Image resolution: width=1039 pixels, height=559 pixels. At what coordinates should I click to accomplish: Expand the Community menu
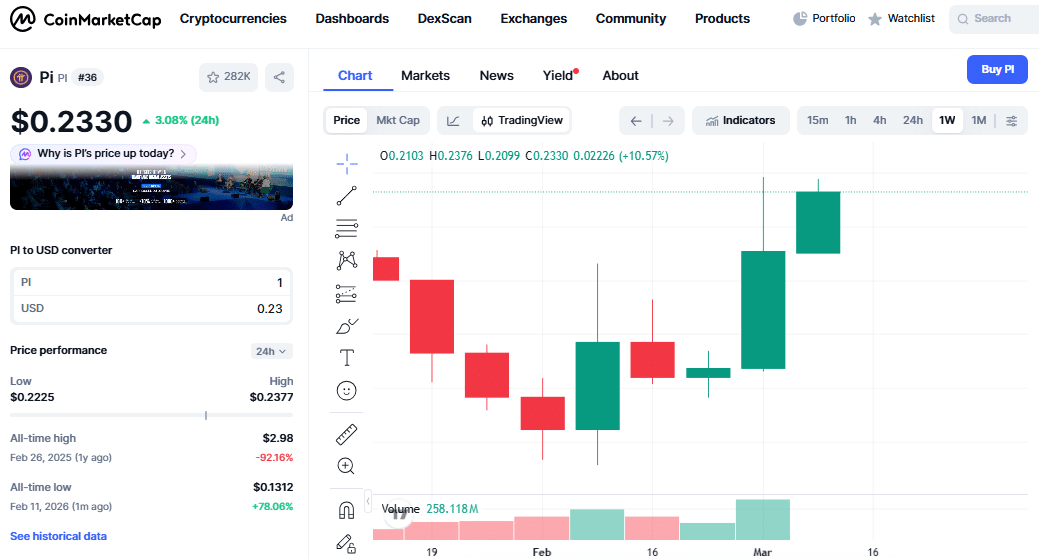click(631, 19)
